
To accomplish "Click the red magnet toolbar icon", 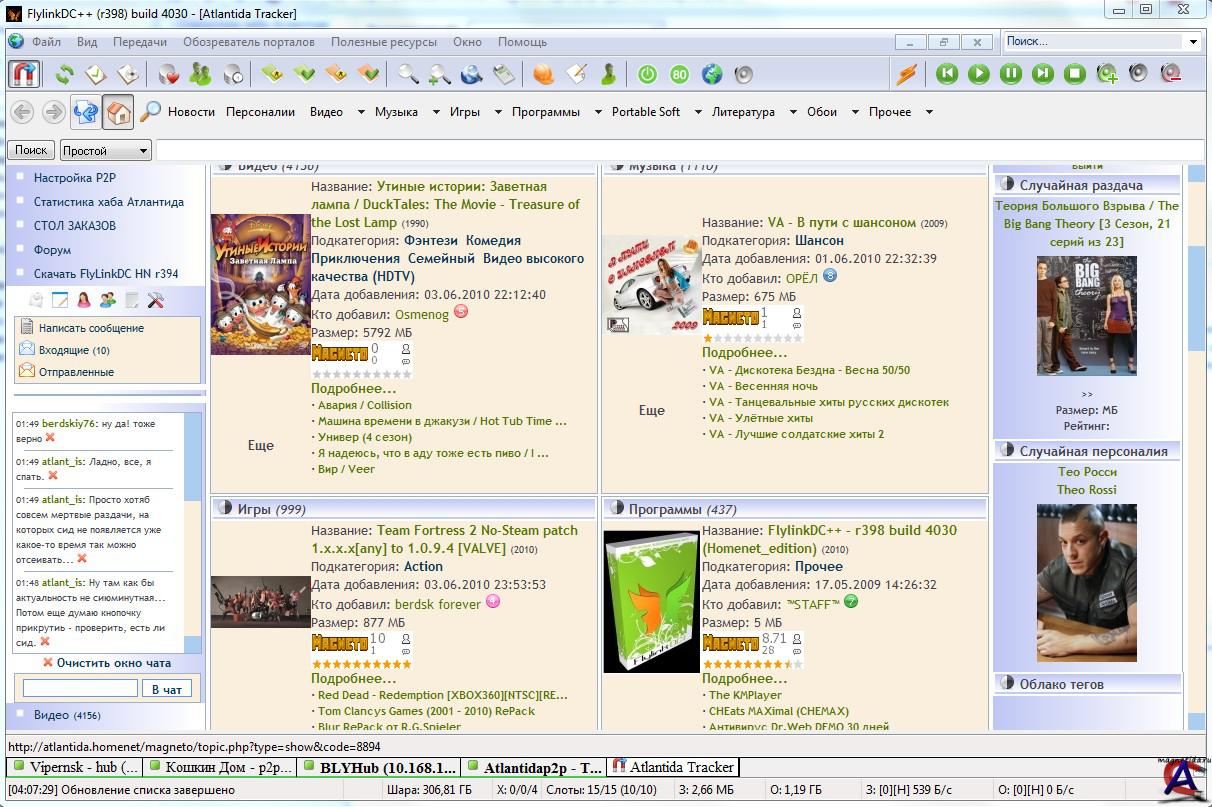I will click(x=24, y=74).
